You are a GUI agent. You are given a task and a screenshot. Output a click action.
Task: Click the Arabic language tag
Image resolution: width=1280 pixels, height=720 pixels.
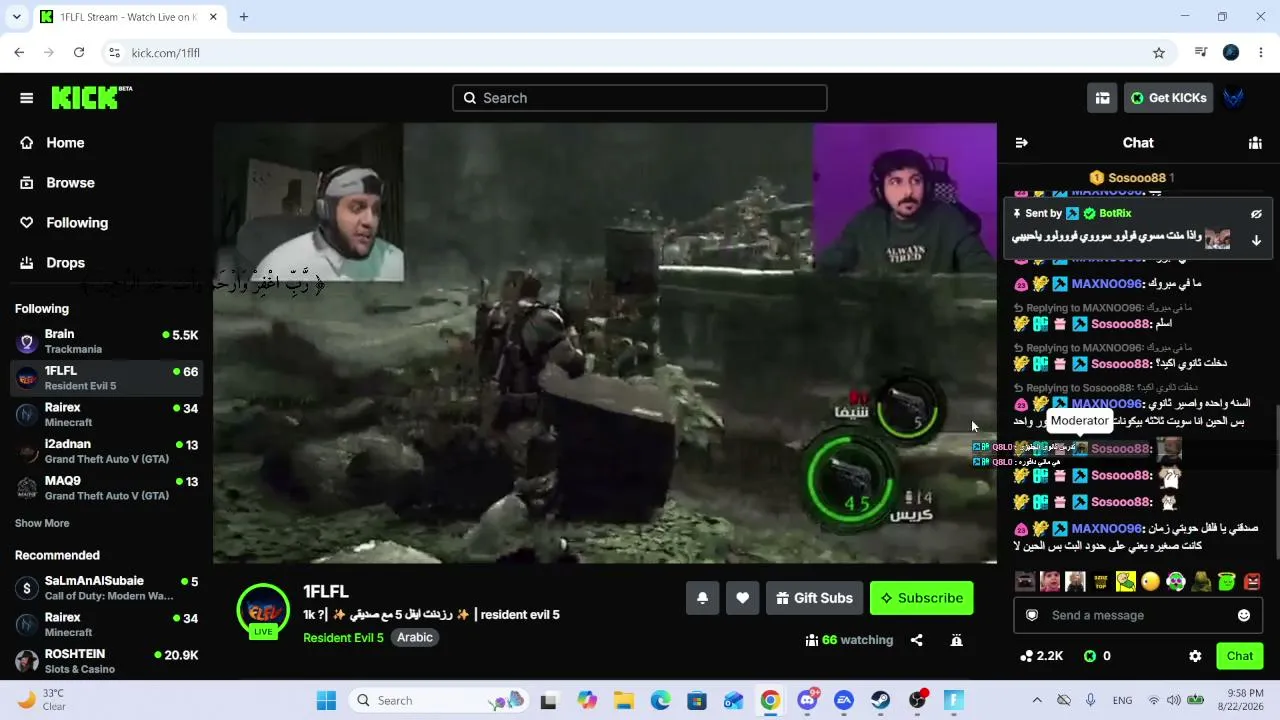pos(415,638)
